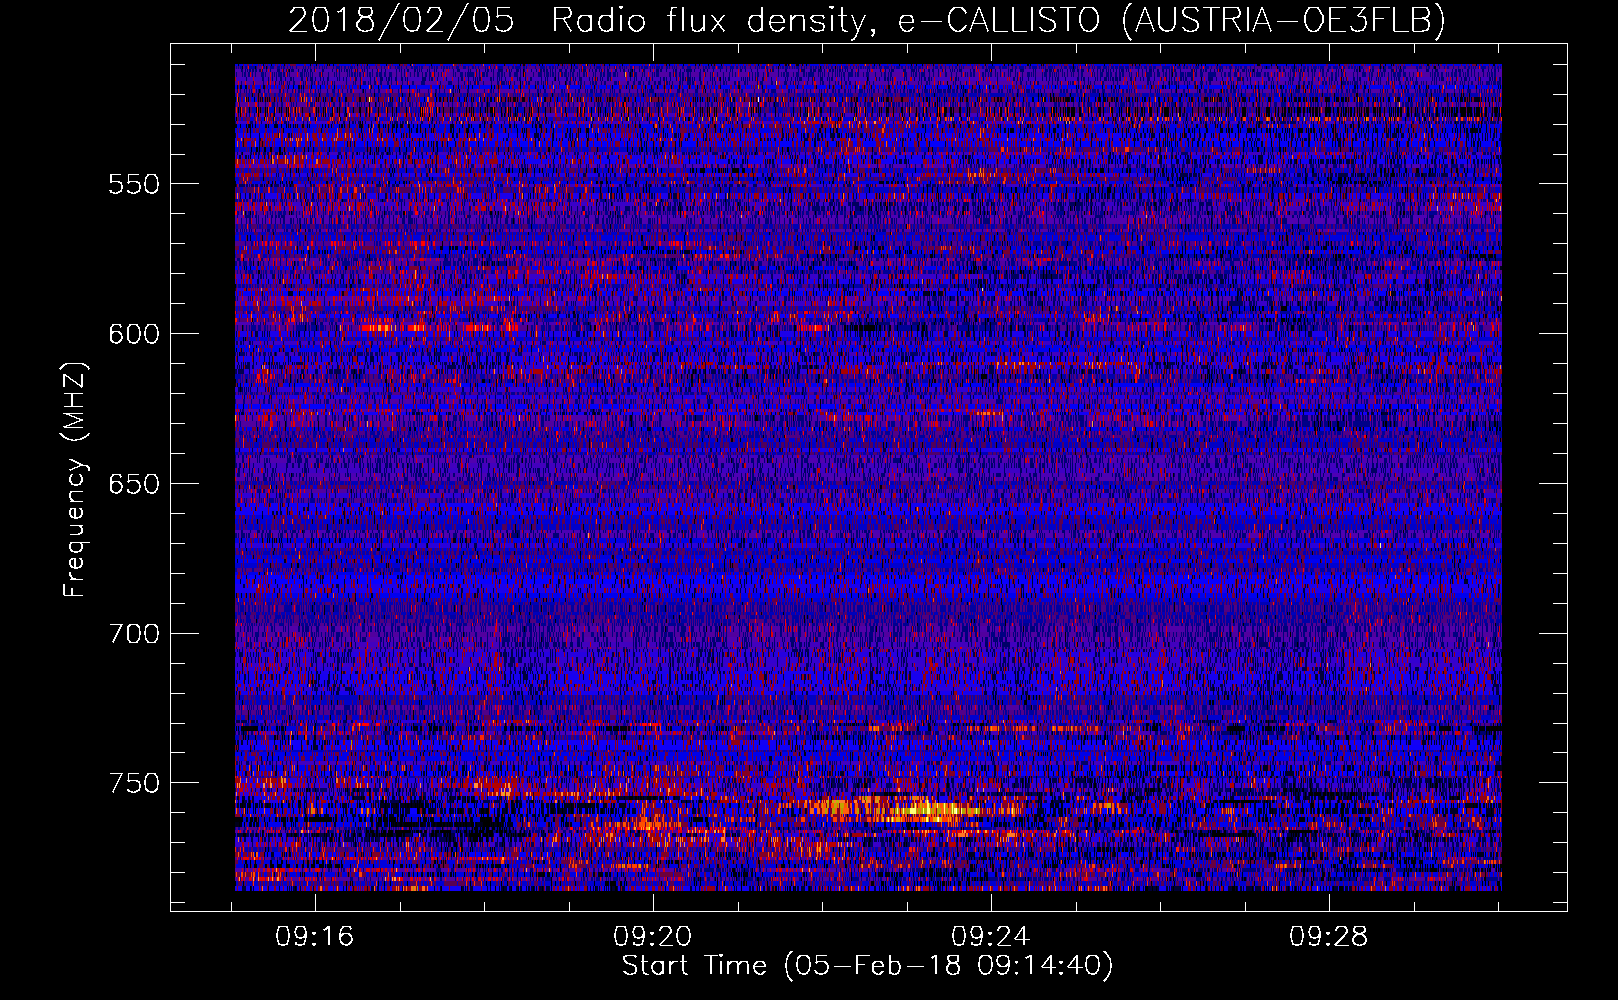Click the 09:20 time tick label
The image size is (1618, 1000).
click(x=653, y=937)
